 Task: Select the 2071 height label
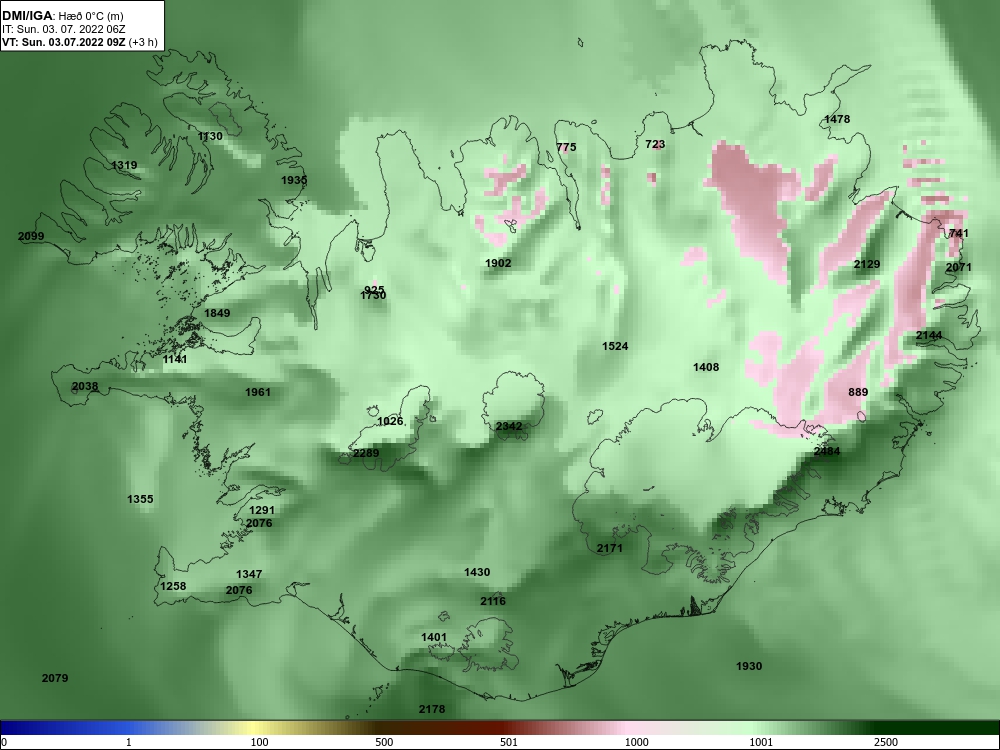959,267
